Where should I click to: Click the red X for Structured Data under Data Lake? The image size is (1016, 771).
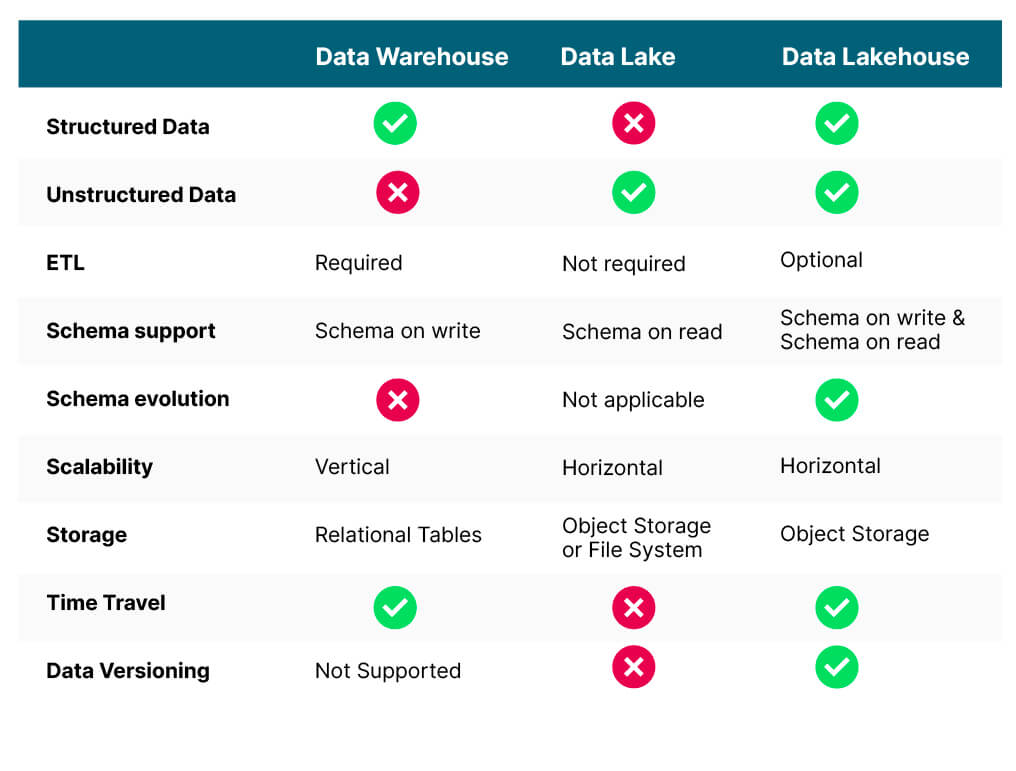tap(633, 124)
